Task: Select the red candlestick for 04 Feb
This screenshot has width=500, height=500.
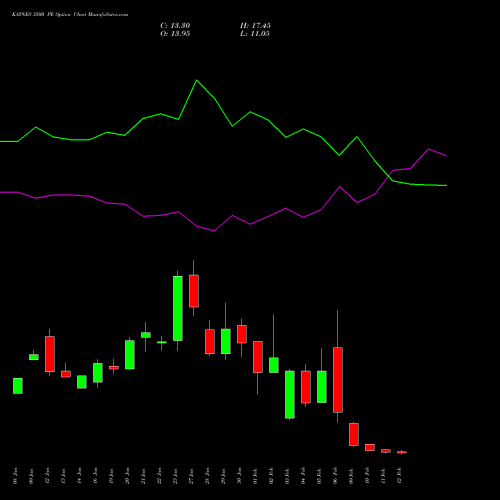Action: pos(306,387)
